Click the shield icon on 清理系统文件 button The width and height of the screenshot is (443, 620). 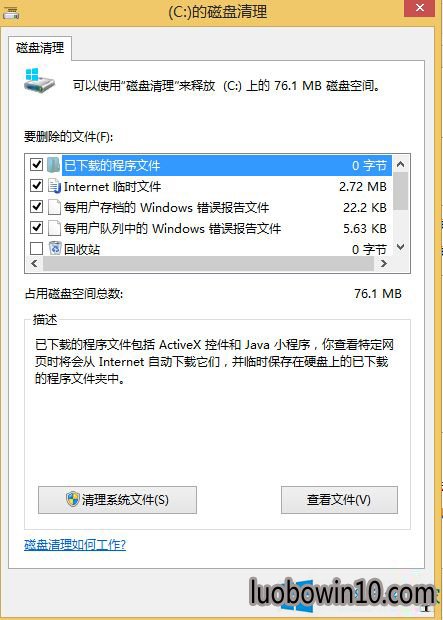[x=73, y=499]
